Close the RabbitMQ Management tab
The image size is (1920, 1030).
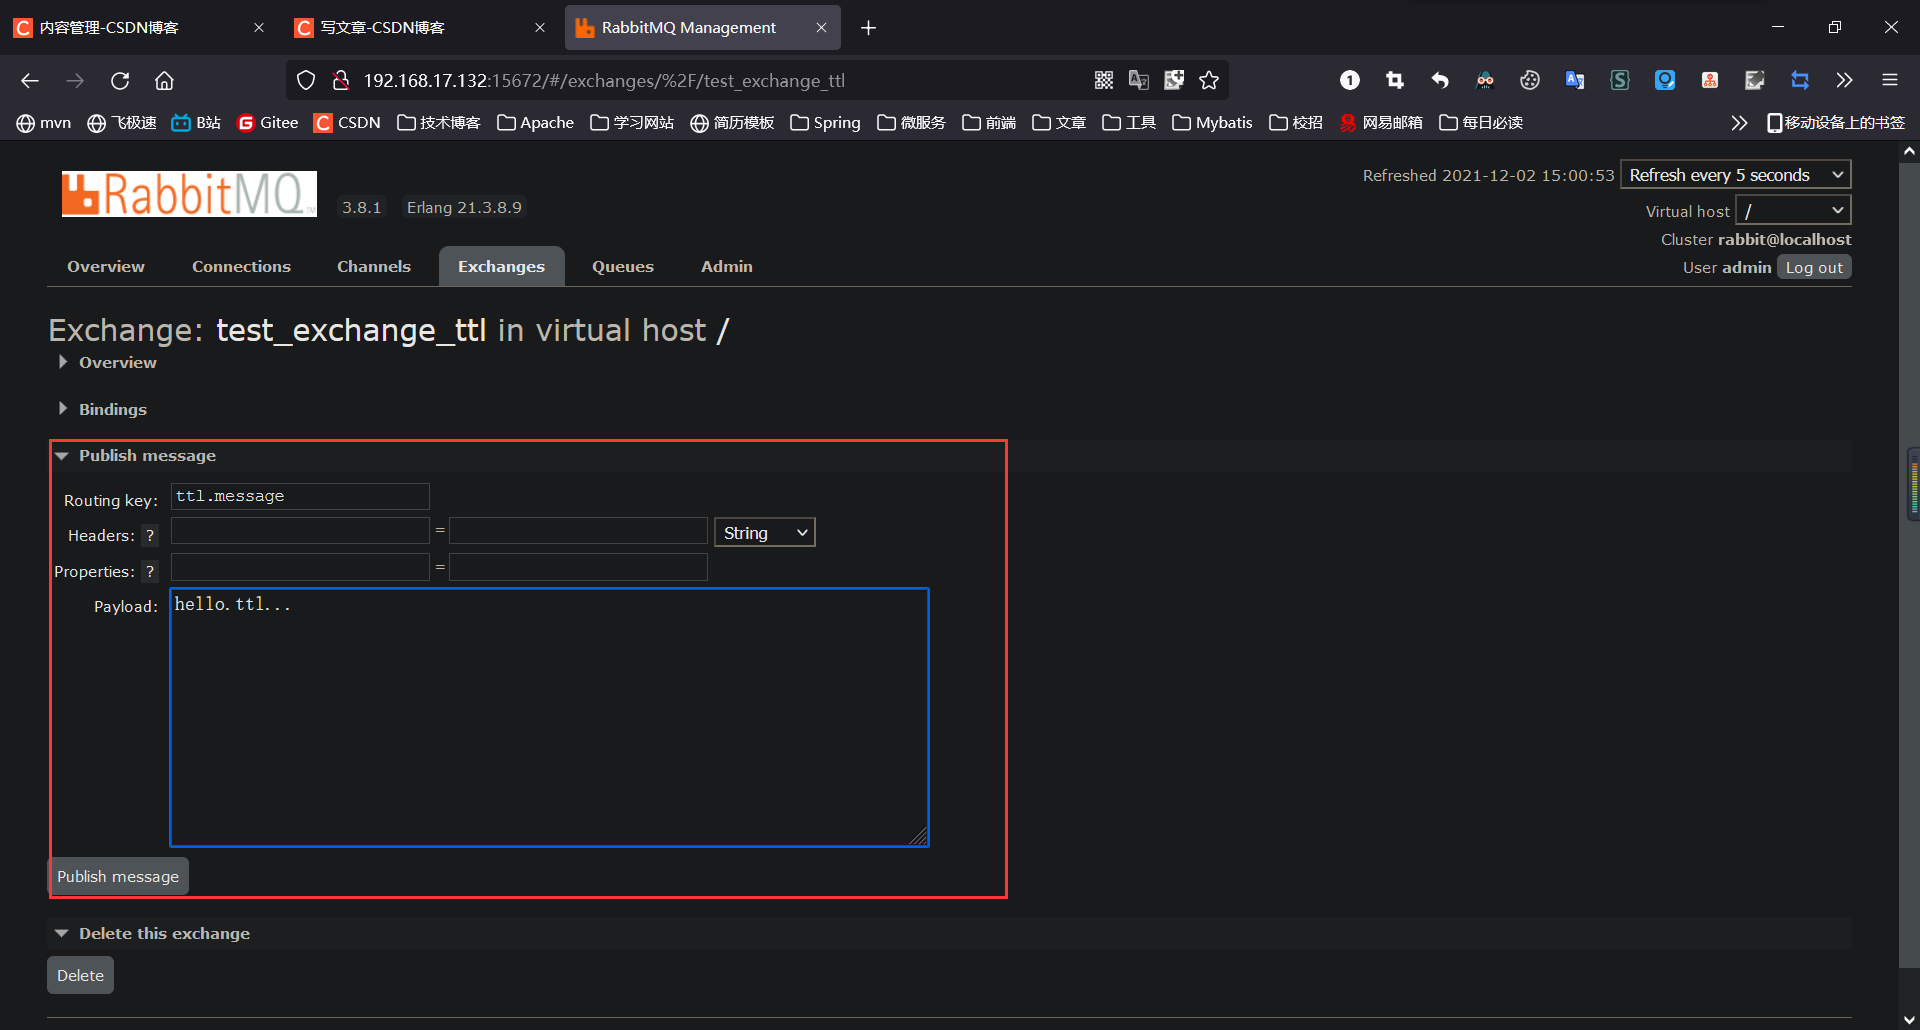[x=821, y=28]
